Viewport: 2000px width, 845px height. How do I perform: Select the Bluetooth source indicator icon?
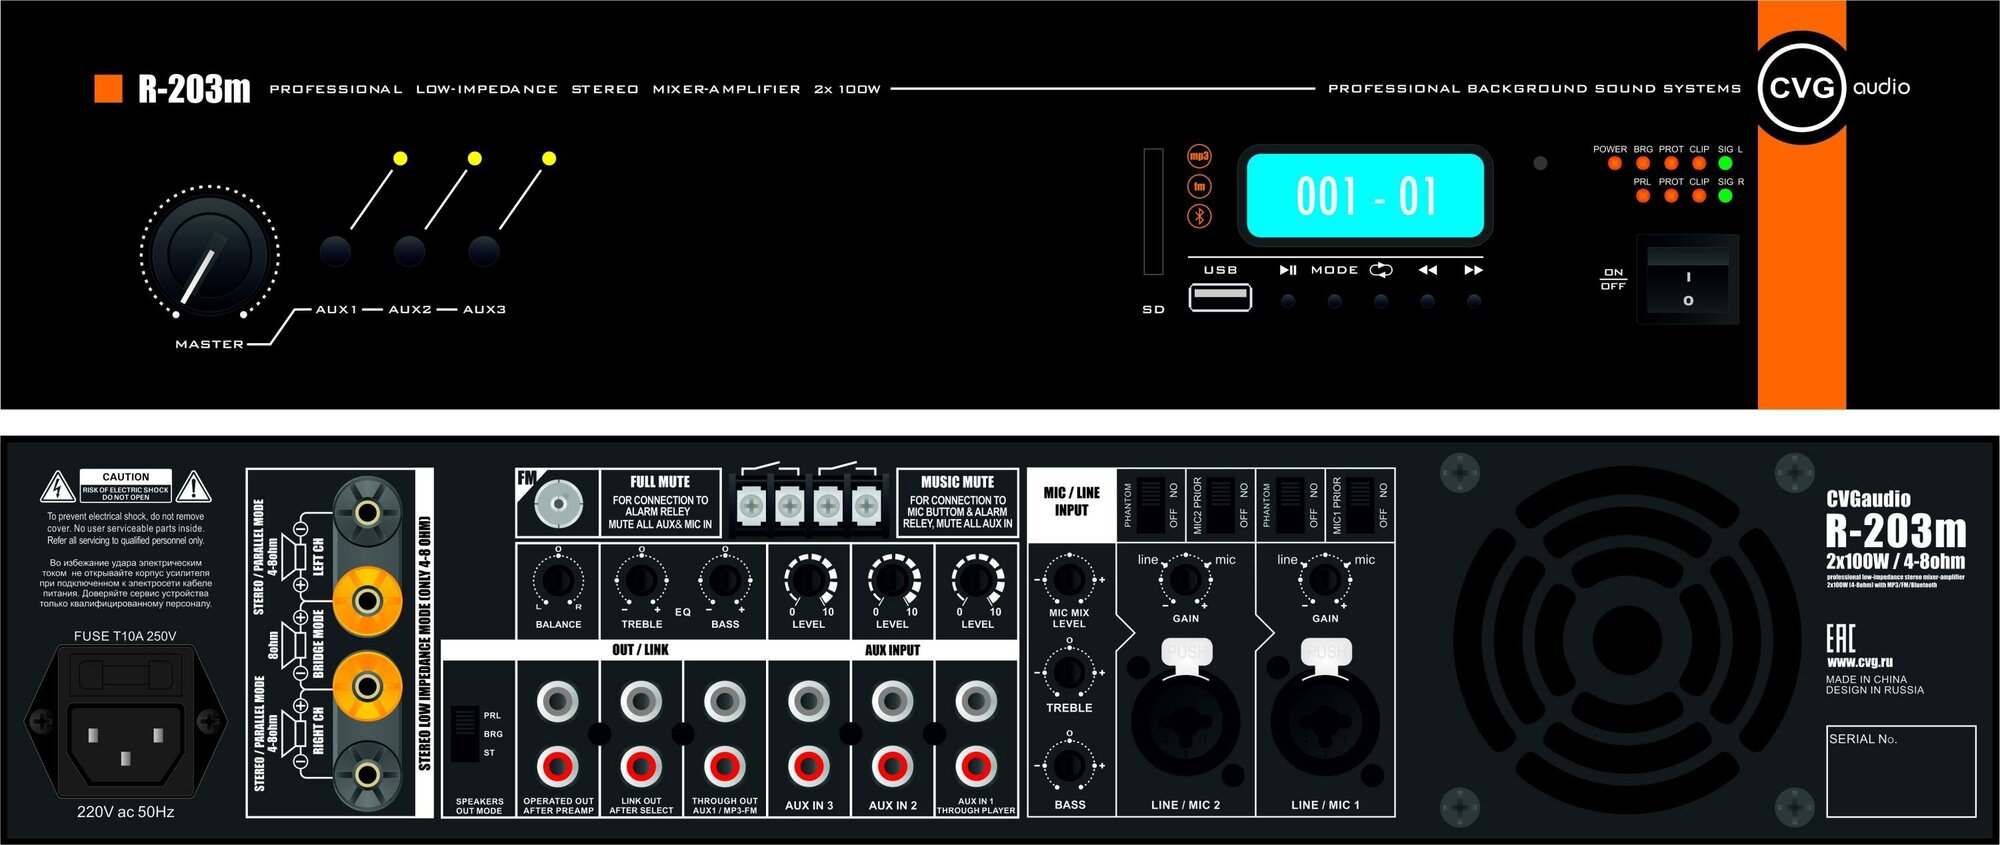point(1199,216)
